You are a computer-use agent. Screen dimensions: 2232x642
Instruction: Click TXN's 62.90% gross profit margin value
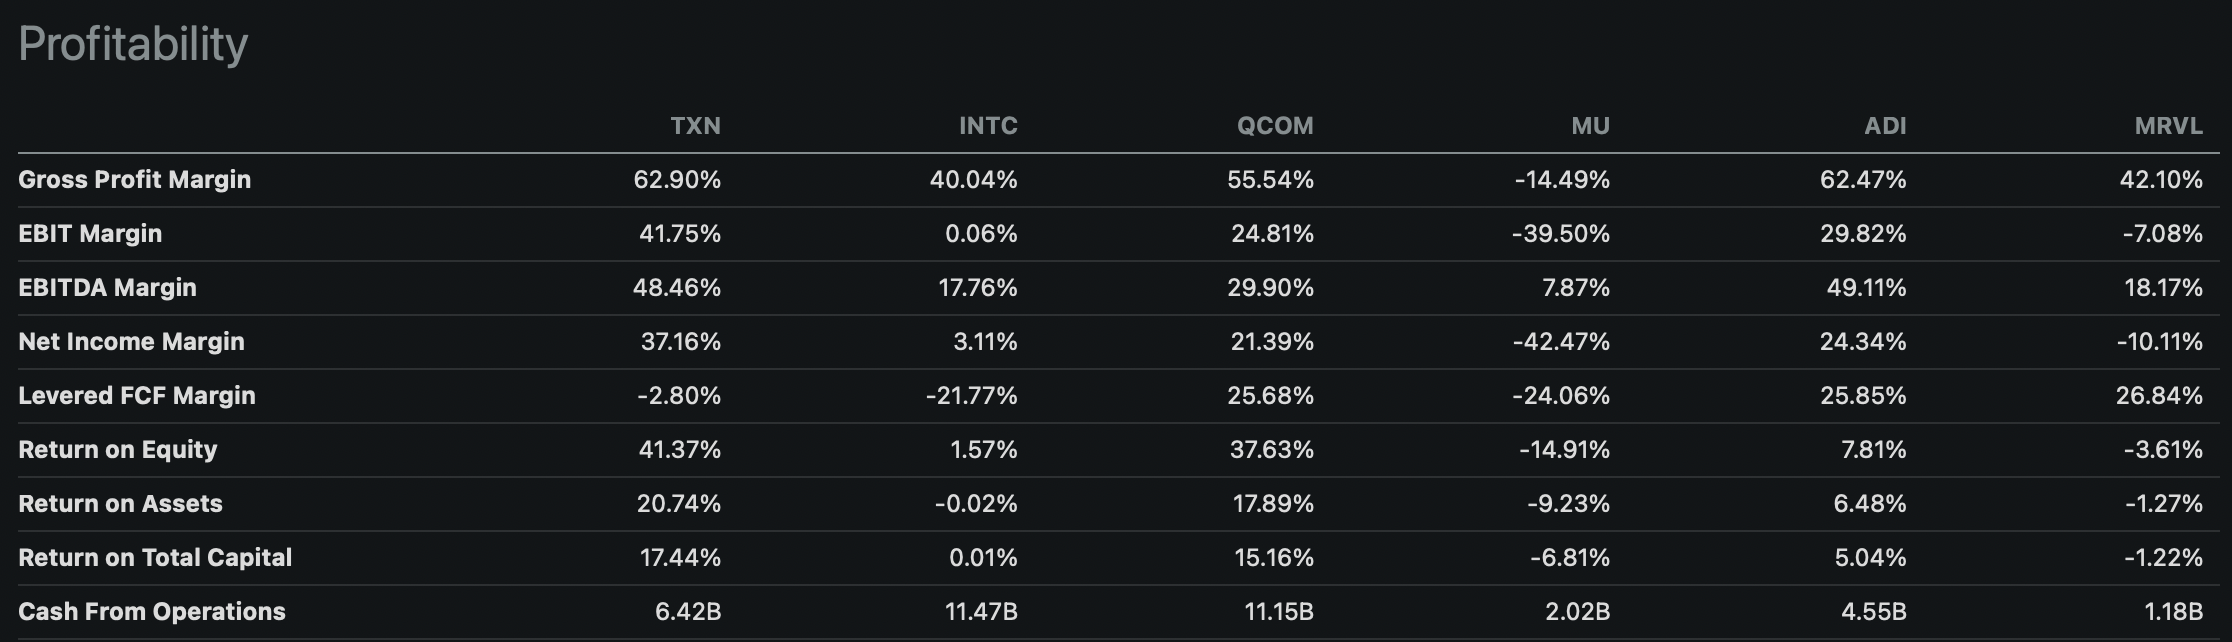[677, 180]
